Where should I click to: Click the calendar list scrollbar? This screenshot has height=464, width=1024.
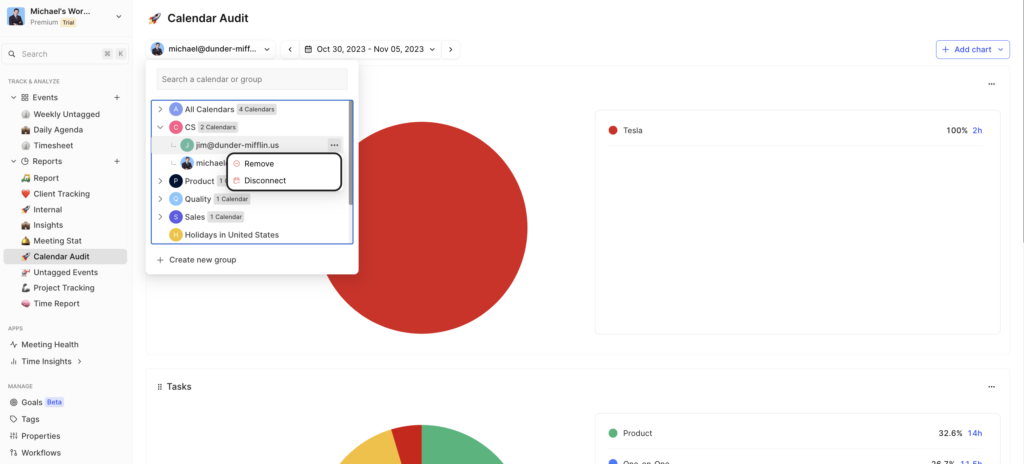click(x=351, y=152)
